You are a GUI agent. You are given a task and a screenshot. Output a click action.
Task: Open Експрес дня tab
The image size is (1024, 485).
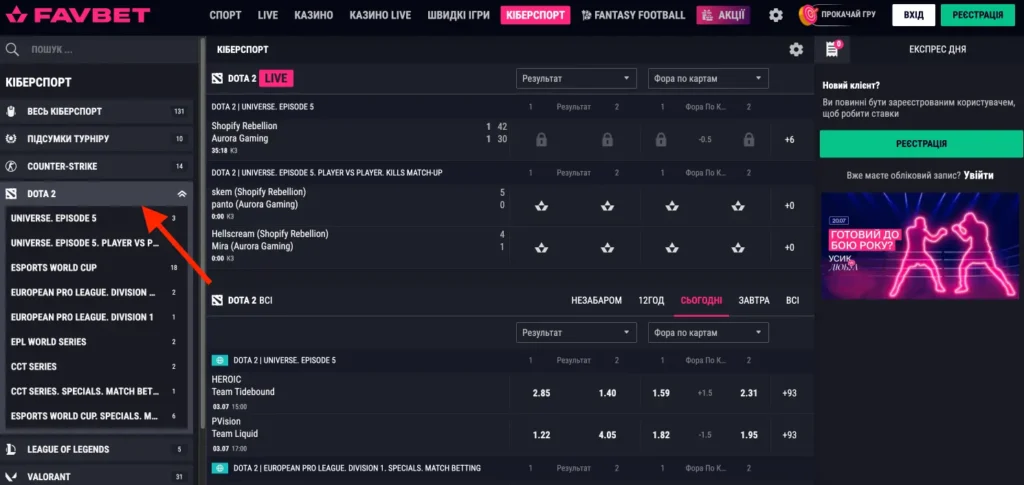937,50
